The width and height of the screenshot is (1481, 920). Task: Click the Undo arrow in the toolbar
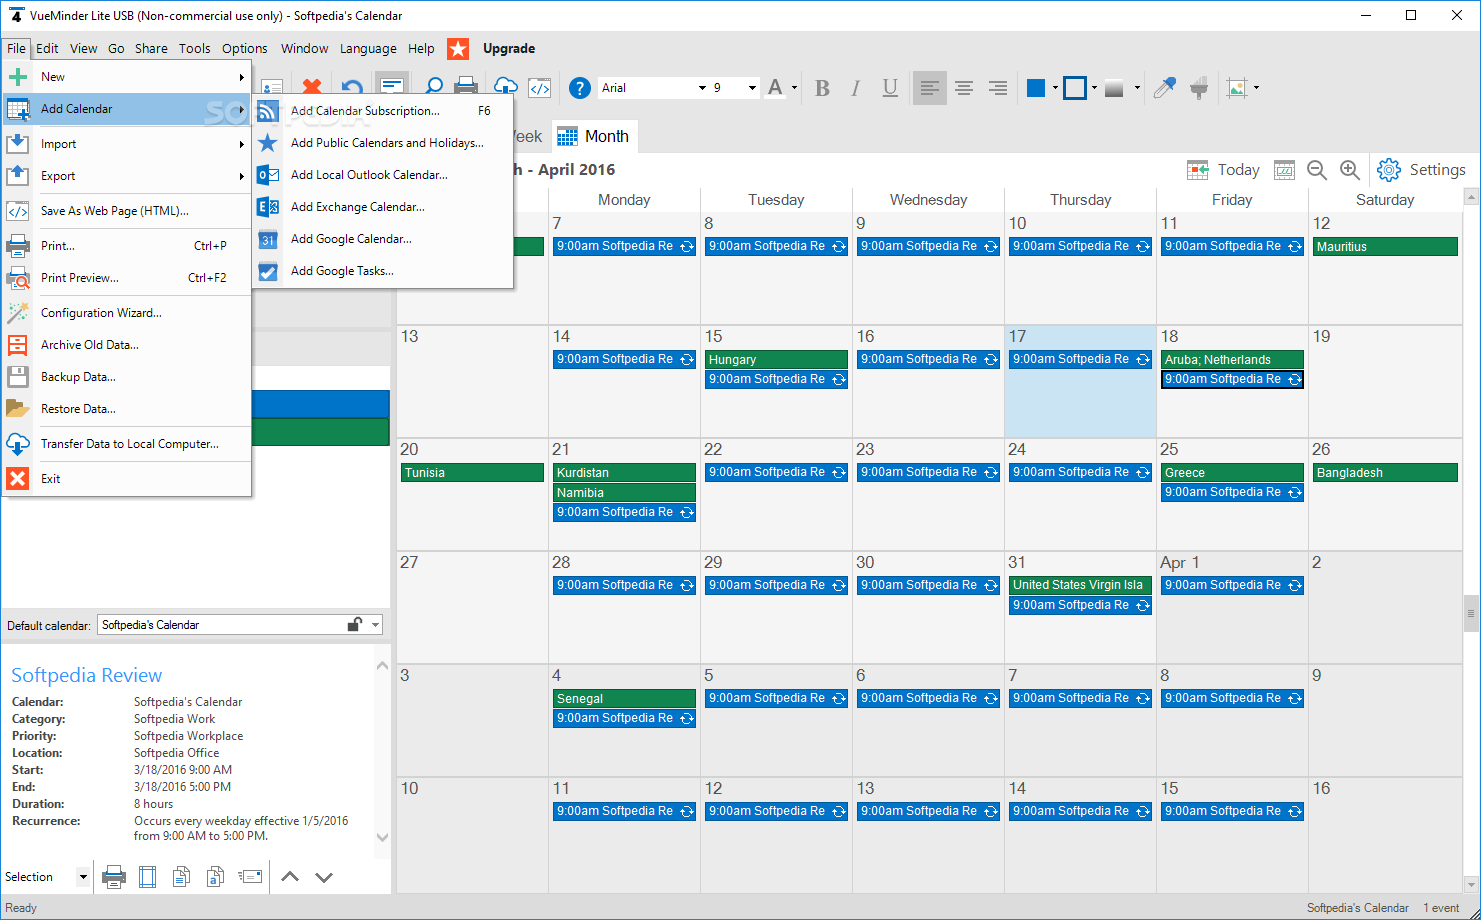click(351, 88)
